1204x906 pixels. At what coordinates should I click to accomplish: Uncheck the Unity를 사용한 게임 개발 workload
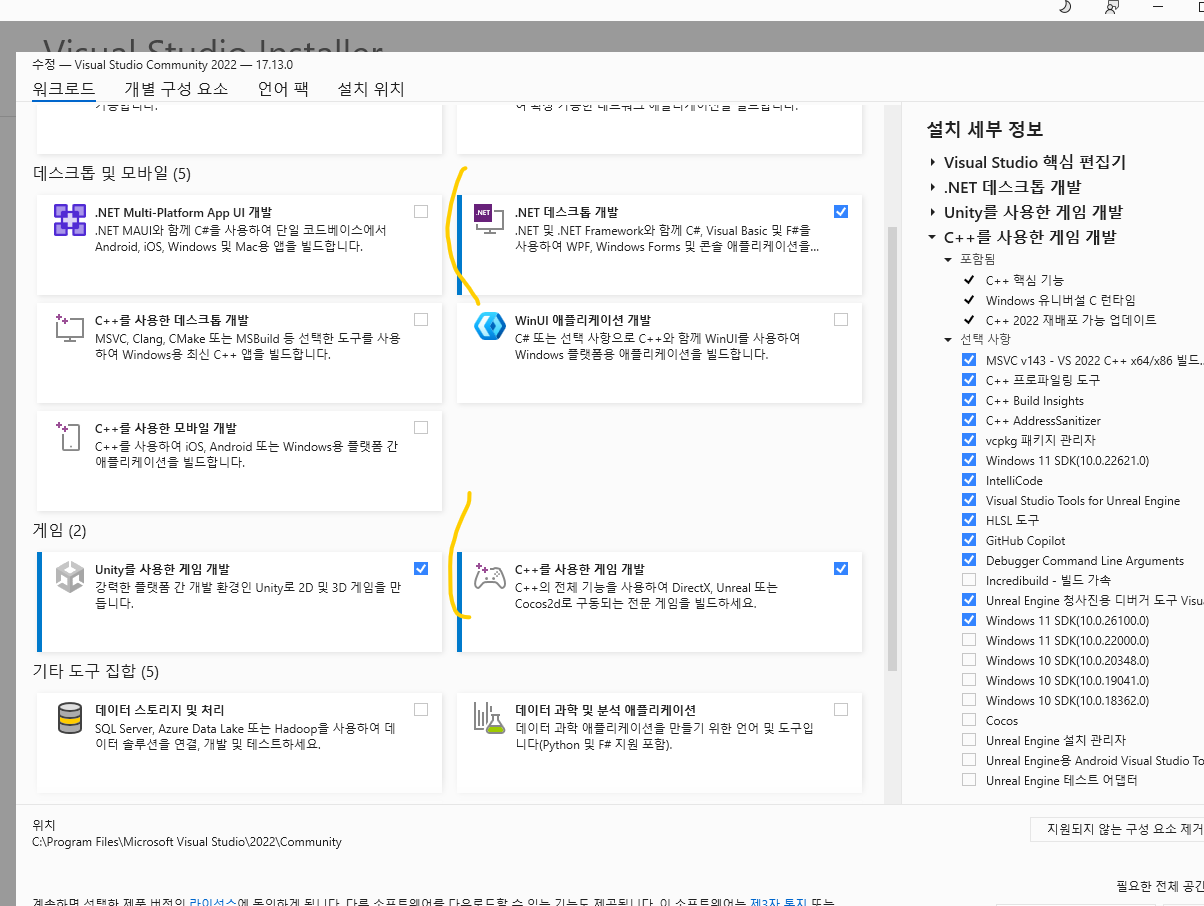tap(421, 568)
